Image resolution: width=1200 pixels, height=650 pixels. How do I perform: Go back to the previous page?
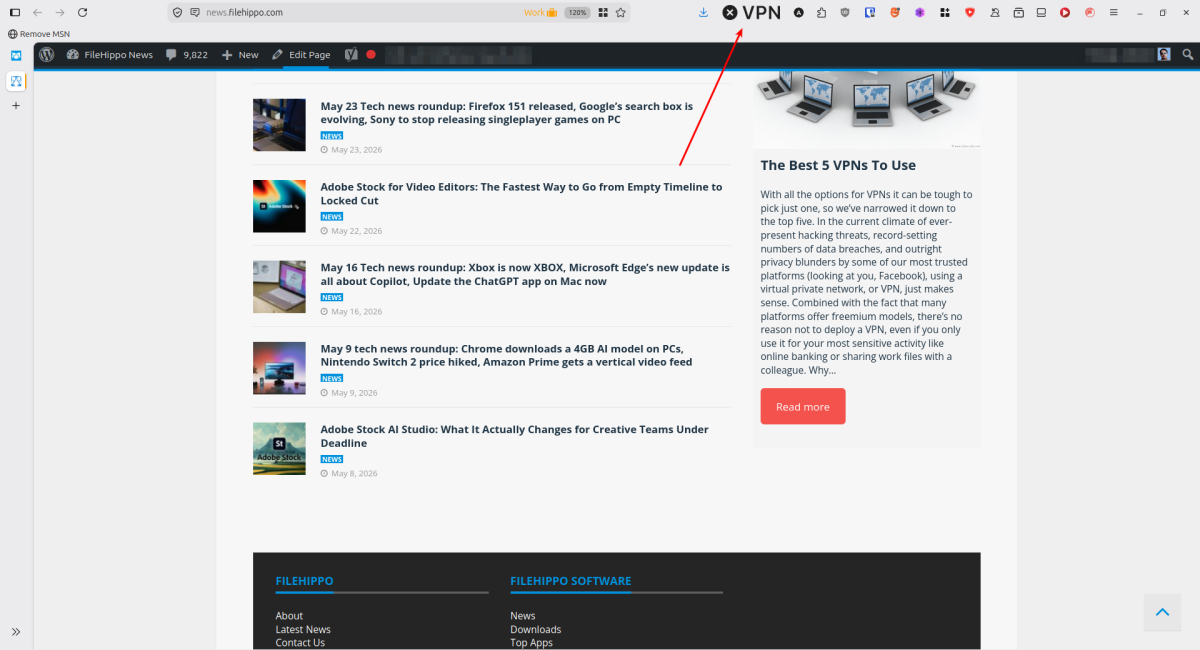tap(37, 12)
